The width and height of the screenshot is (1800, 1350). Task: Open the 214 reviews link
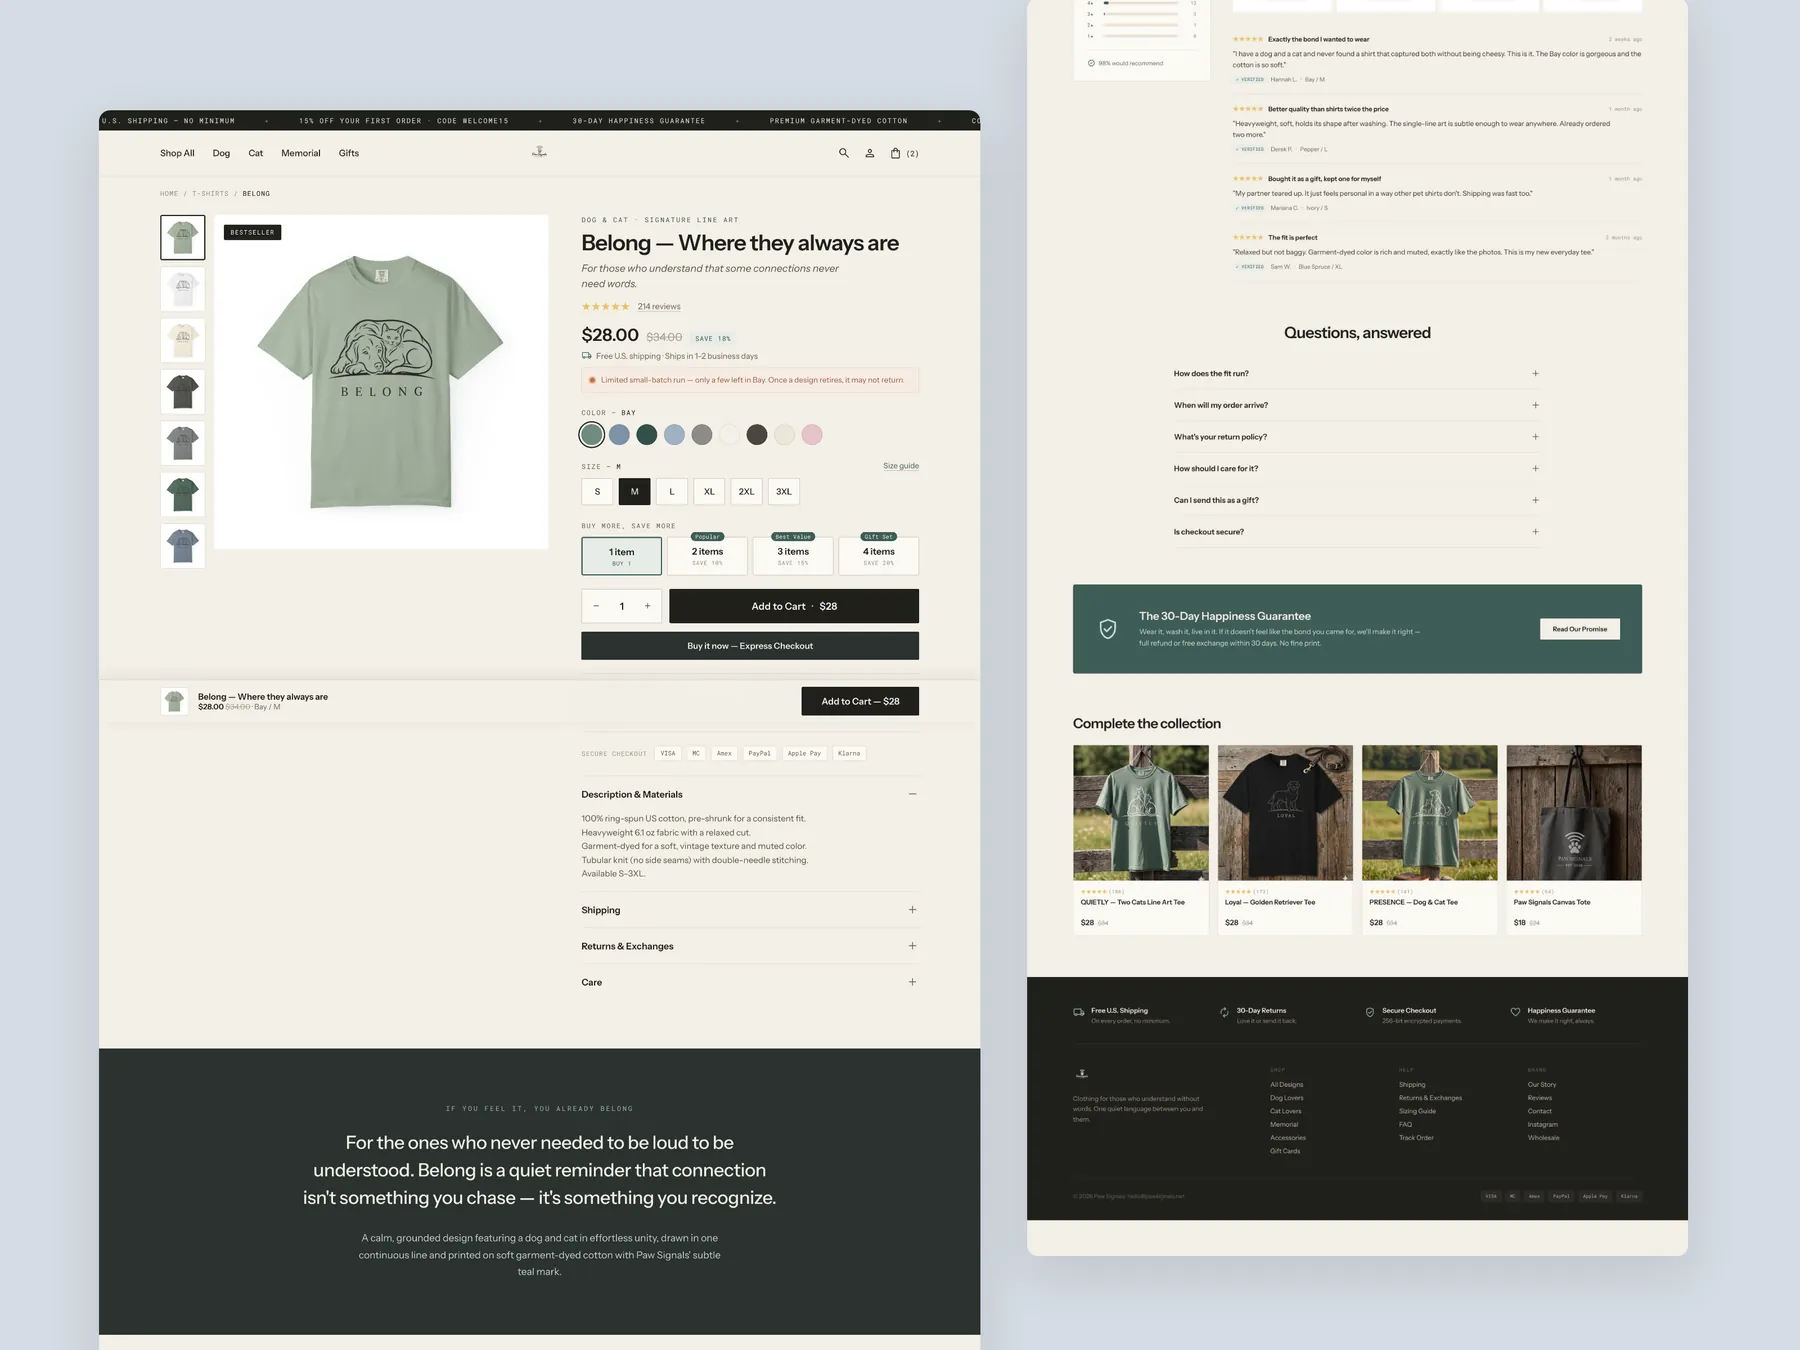coord(659,307)
